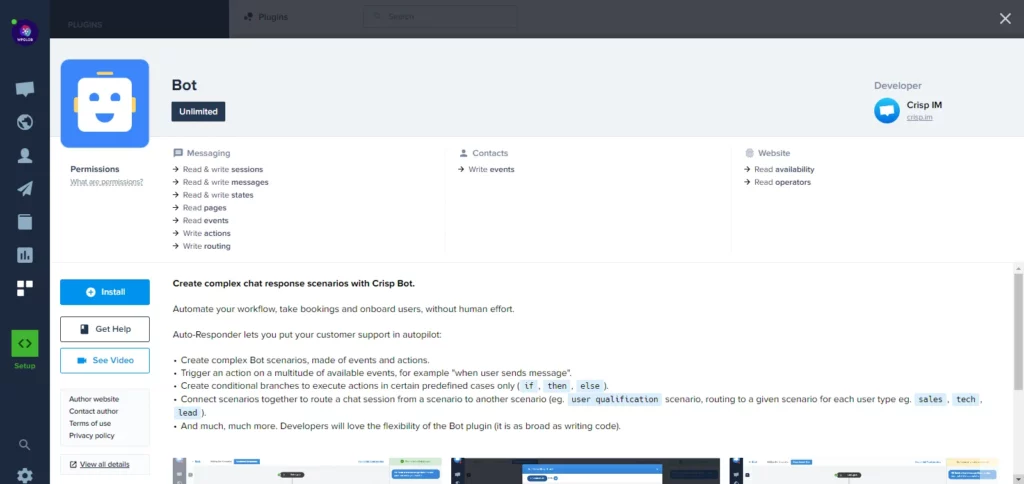Click the 'Read pages' permission
The image size is (1024, 484).
(x=204, y=208)
